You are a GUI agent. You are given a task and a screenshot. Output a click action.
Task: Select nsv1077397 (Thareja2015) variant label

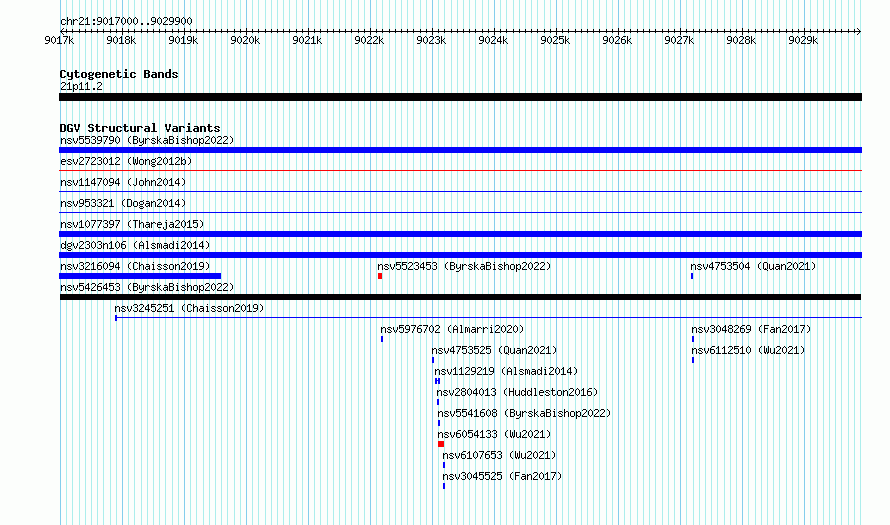point(132,224)
